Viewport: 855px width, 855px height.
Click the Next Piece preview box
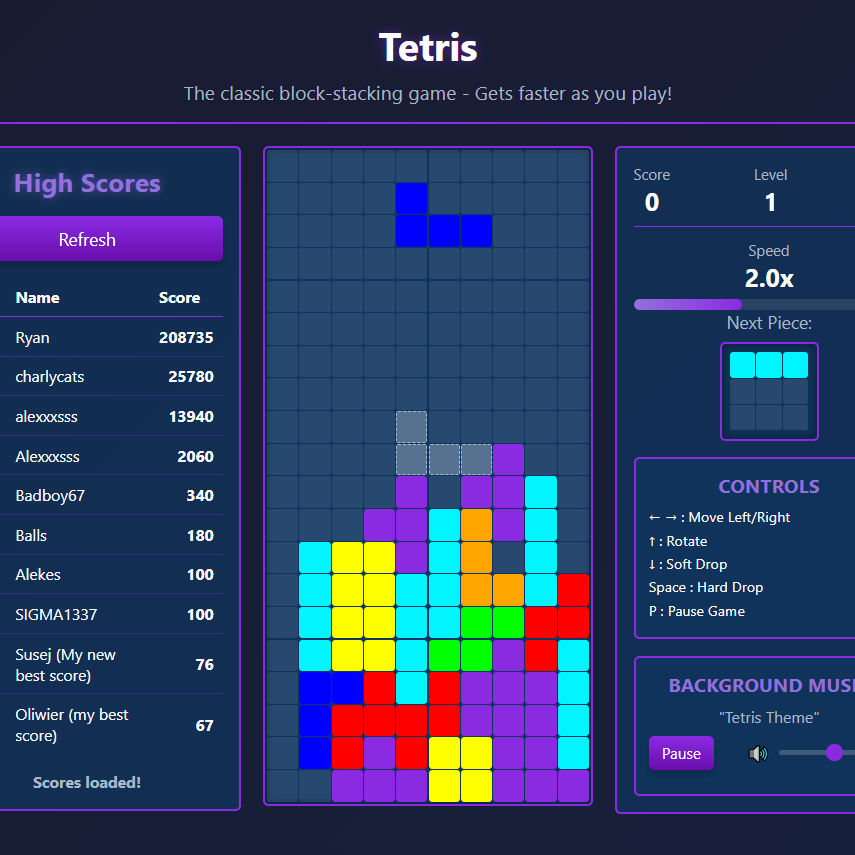coord(768,391)
